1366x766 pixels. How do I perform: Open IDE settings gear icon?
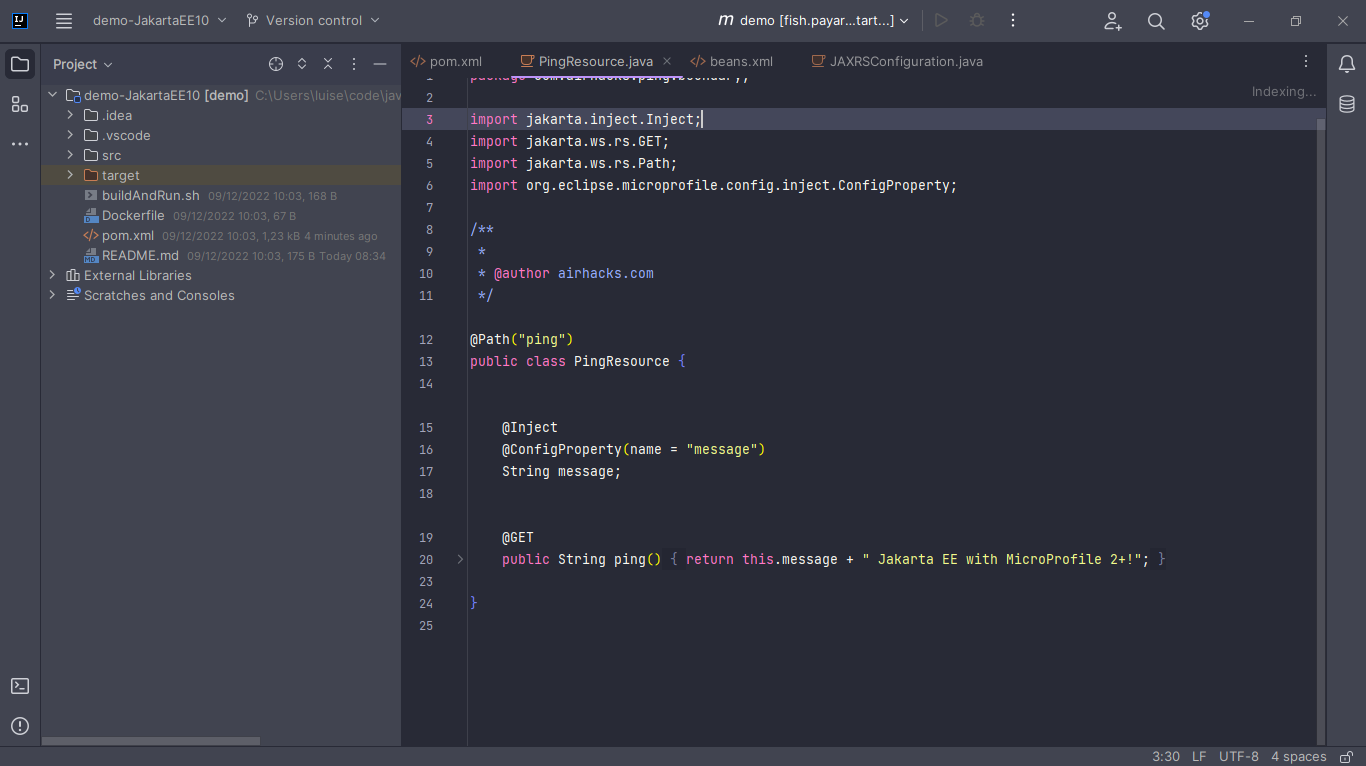point(1200,21)
